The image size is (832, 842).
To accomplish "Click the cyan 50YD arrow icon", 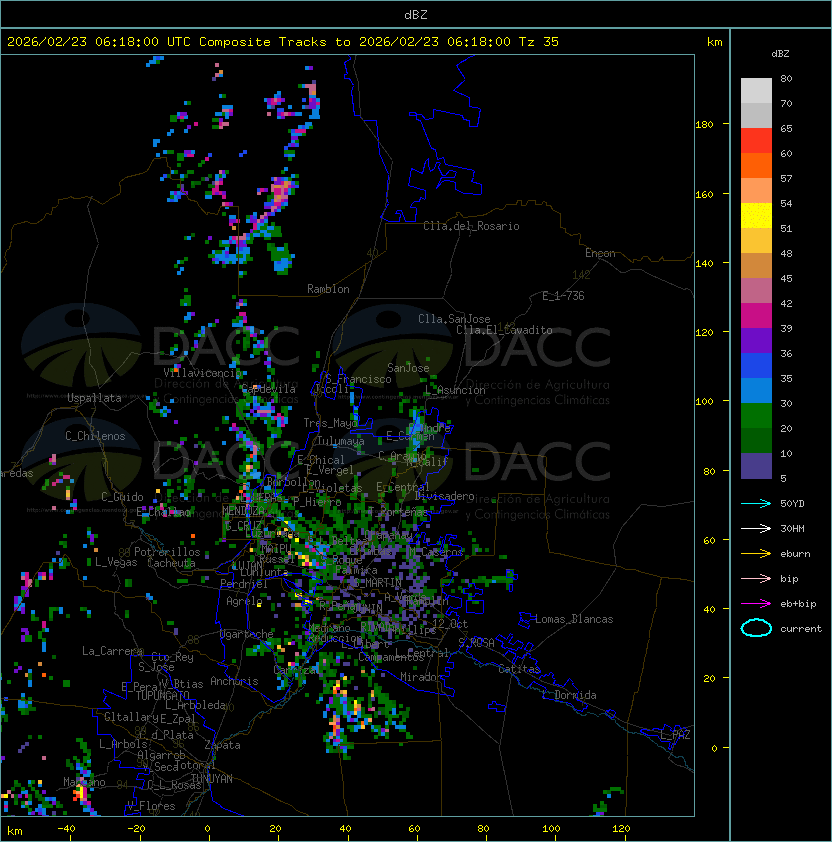I will point(756,503).
